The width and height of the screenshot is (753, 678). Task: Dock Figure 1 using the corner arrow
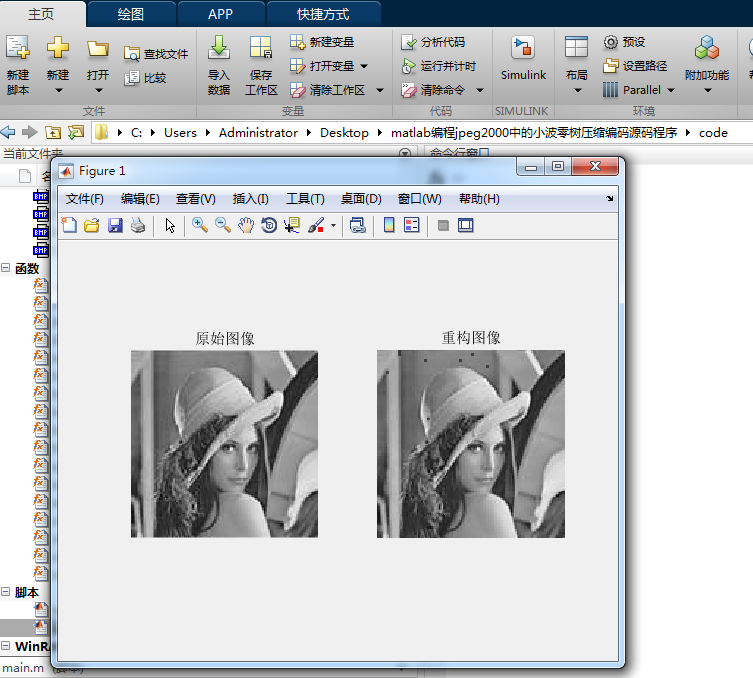609,198
